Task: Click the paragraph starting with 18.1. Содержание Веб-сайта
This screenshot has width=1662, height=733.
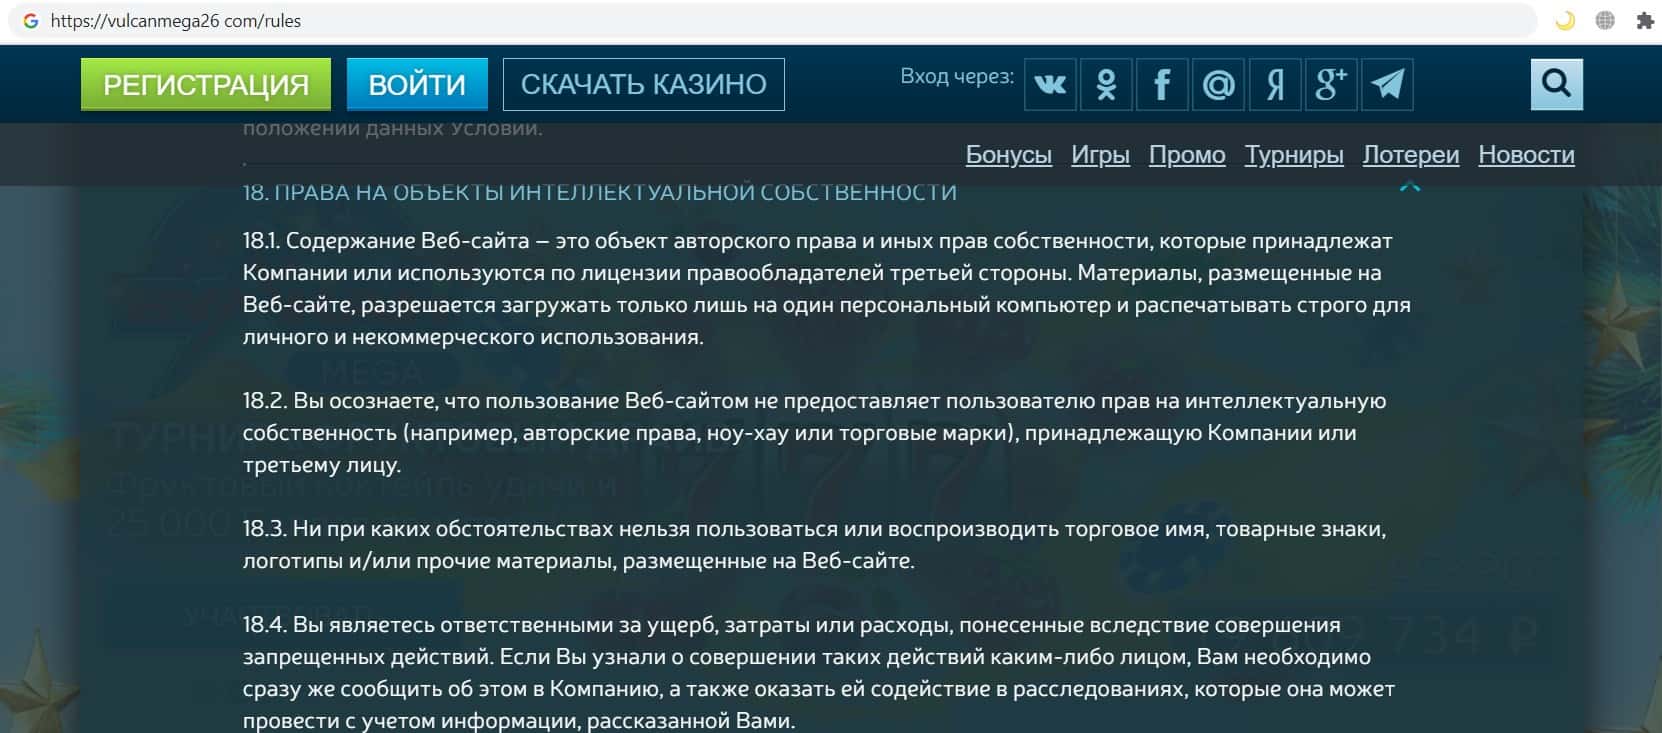Action: click(827, 289)
